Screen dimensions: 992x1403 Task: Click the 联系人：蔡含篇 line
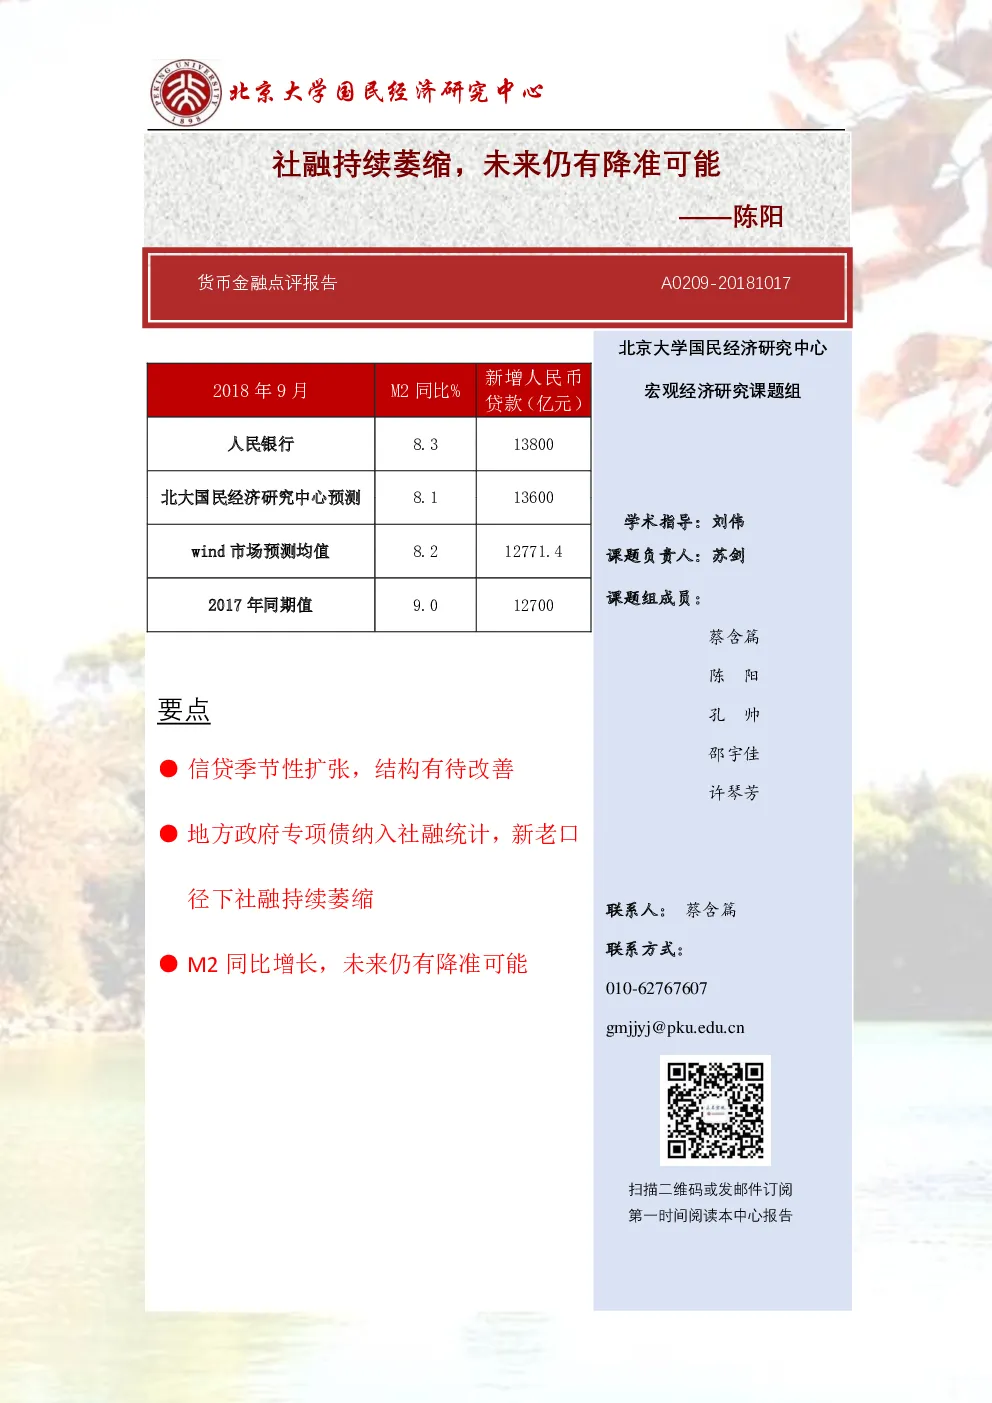coord(671,910)
